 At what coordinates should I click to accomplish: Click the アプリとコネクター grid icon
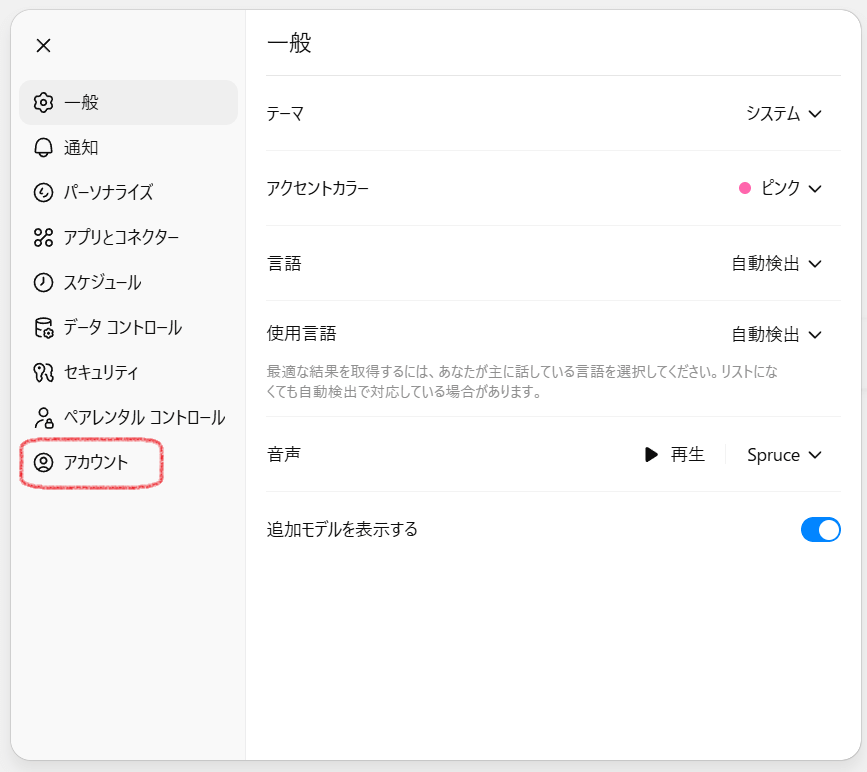[43, 237]
